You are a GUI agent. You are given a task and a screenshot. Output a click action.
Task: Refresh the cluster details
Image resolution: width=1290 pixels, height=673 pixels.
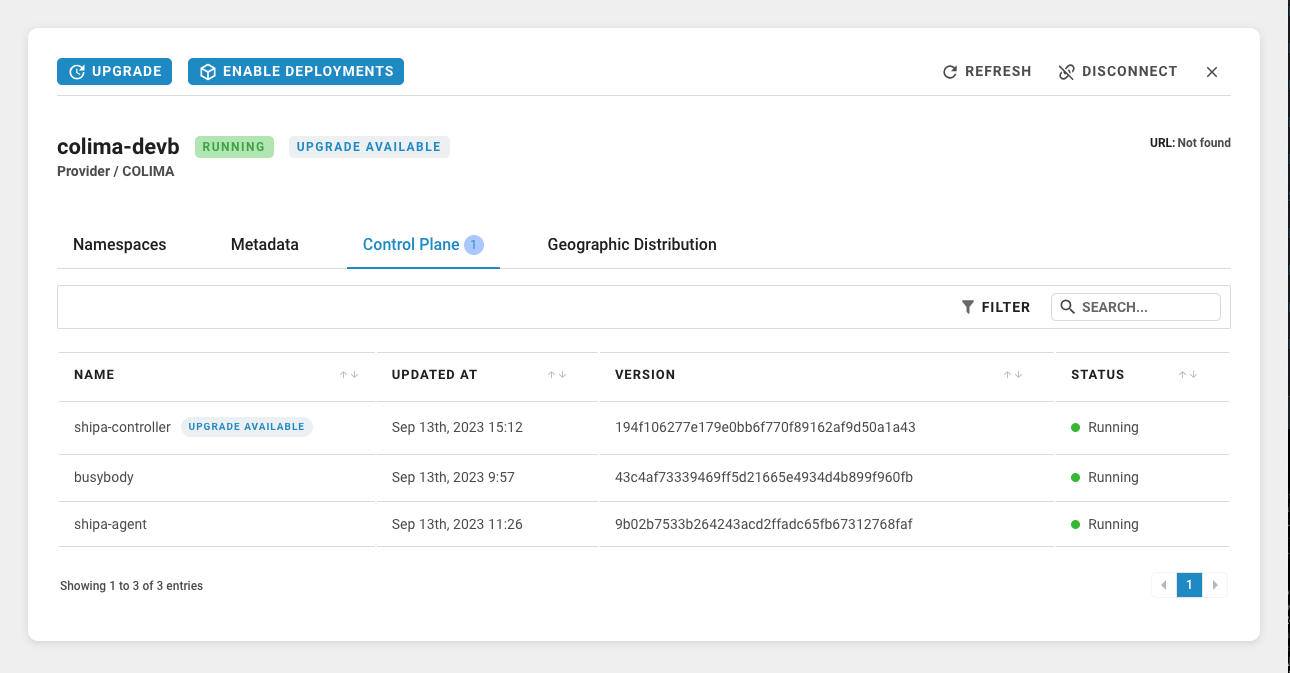(x=987, y=72)
